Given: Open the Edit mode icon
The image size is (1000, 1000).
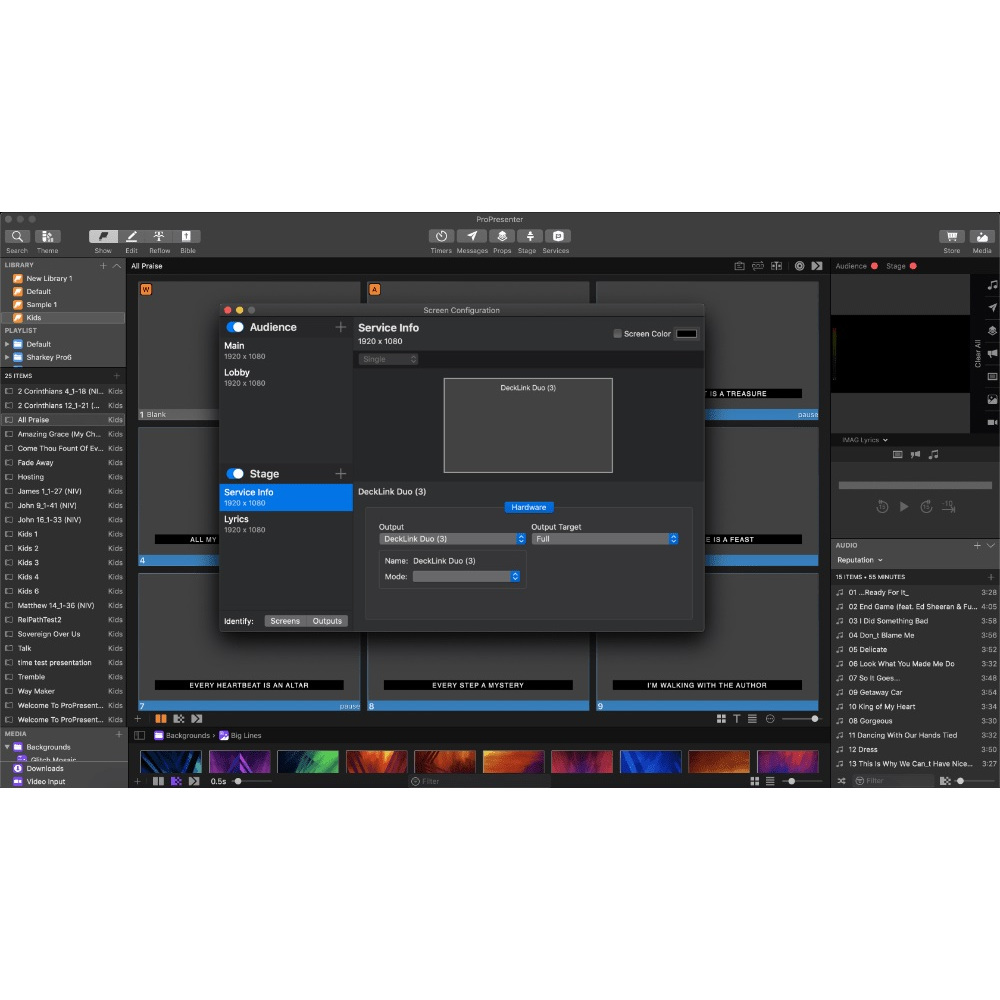Looking at the screenshot, I should click(x=131, y=237).
